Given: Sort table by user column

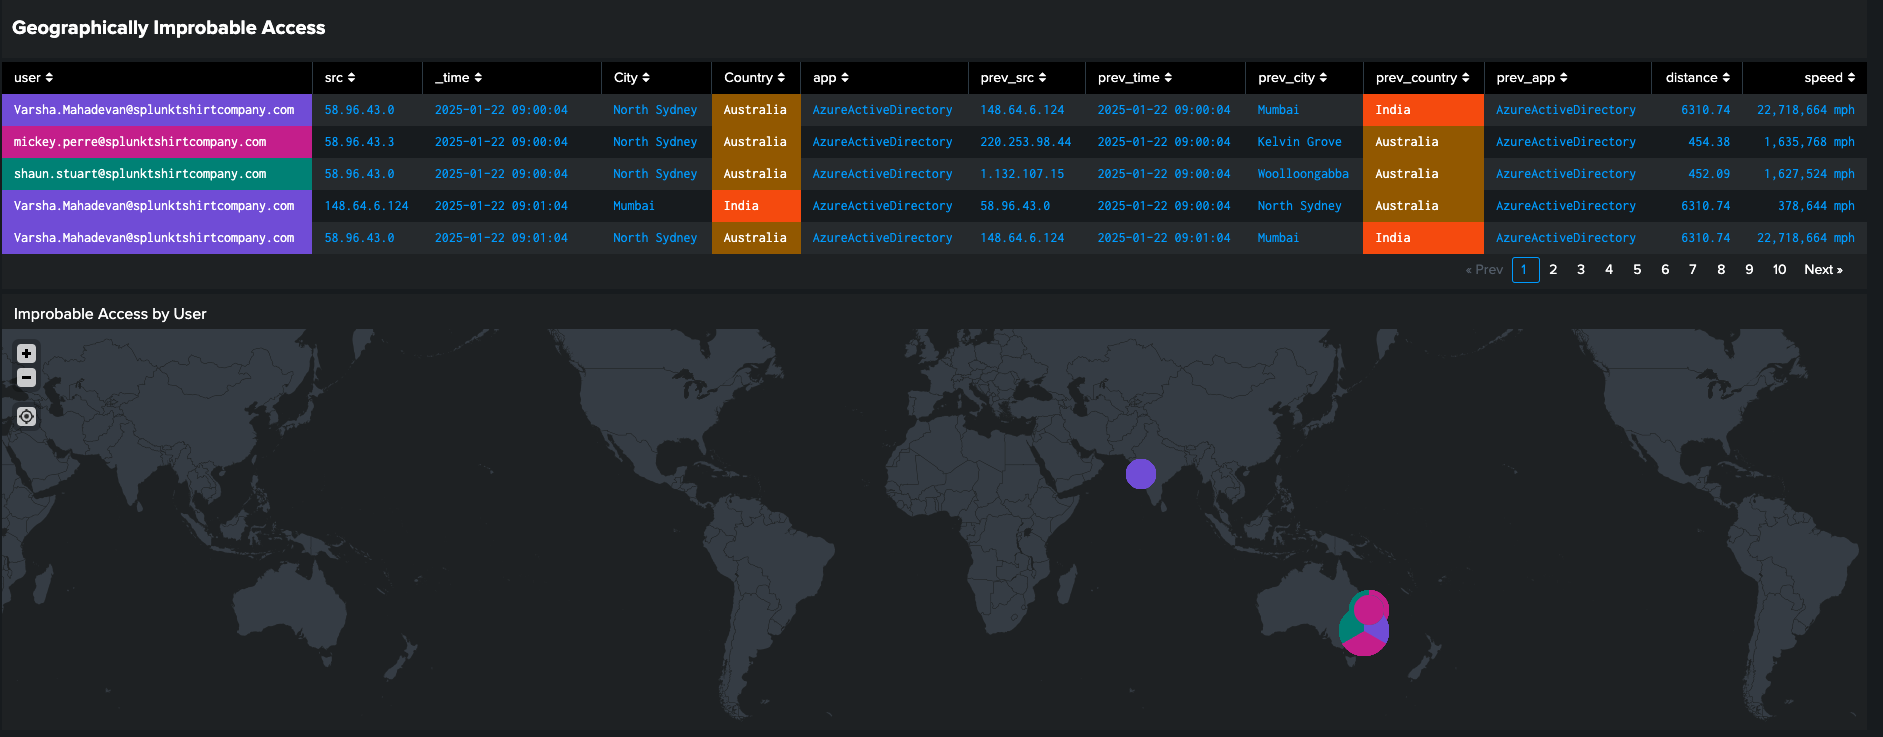Looking at the screenshot, I should 33,78.
